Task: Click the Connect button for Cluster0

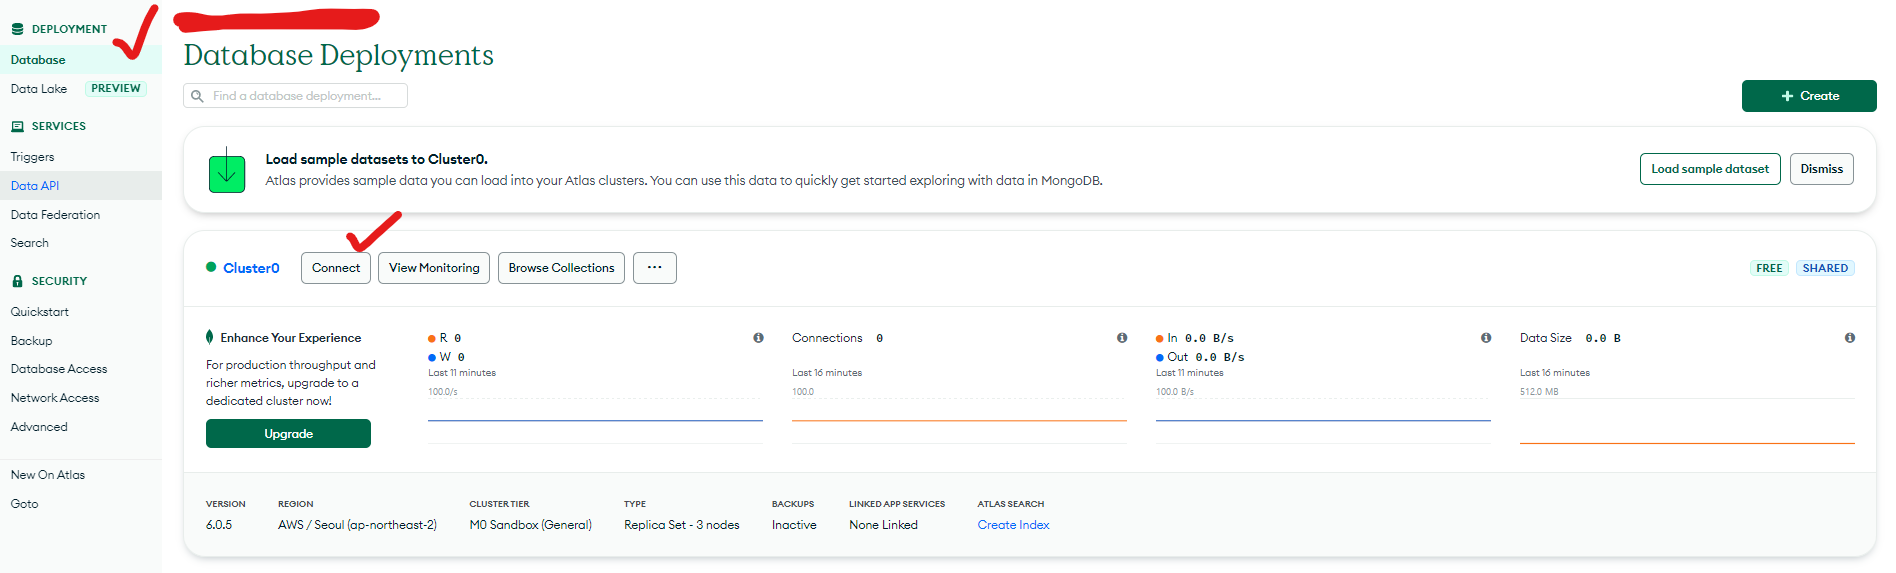Action: tap(336, 268)
